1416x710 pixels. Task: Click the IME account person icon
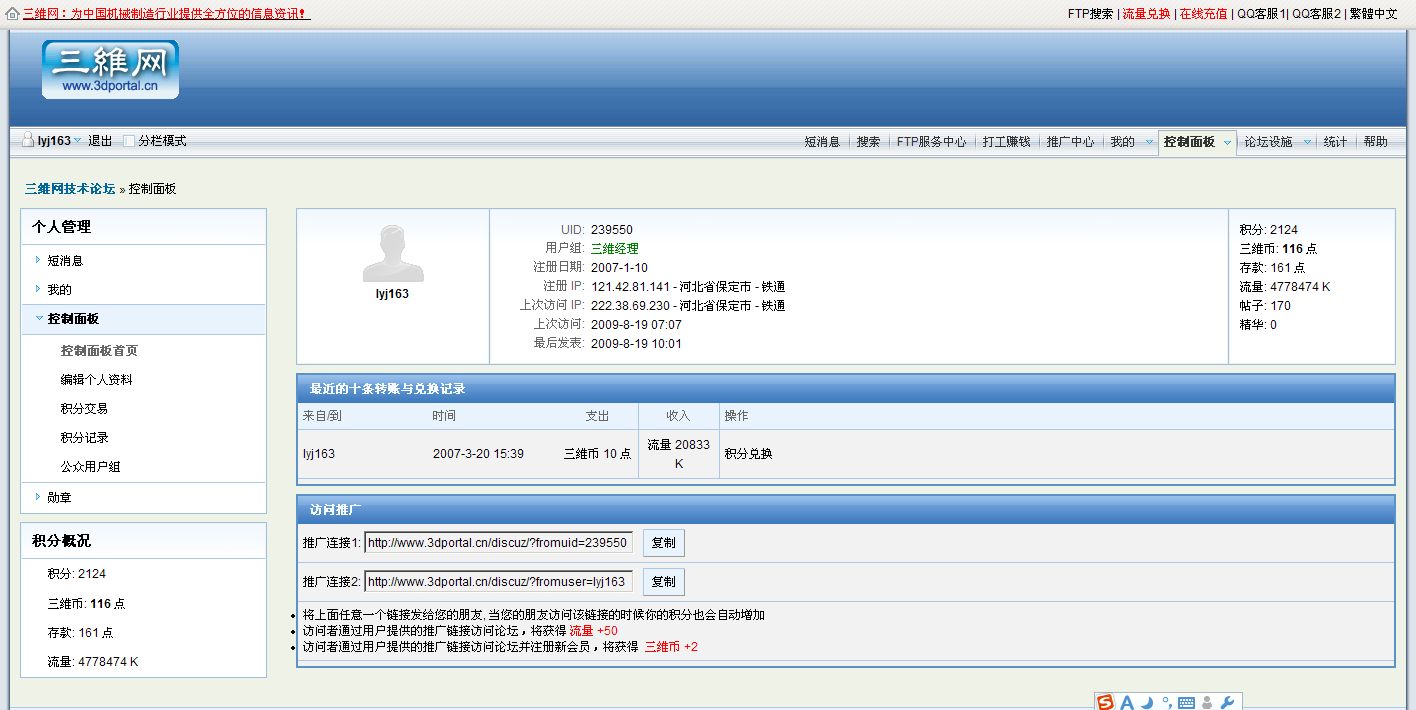pos(1207,702)
